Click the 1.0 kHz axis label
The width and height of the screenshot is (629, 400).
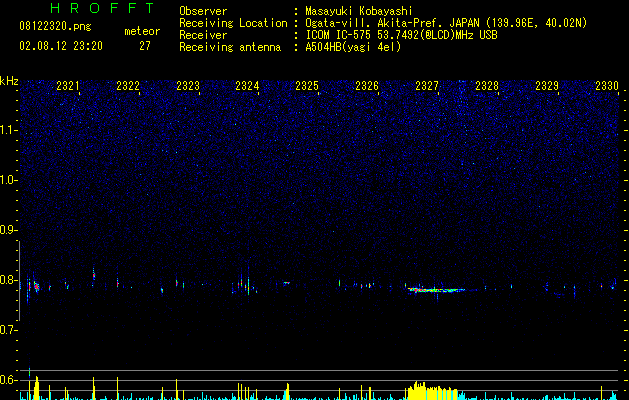[x=8, y=180]
